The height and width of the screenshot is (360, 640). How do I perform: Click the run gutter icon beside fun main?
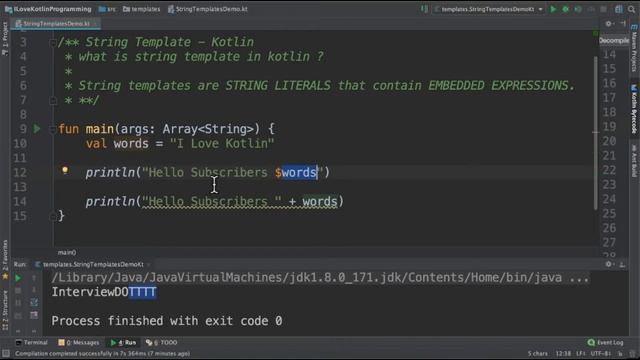pos(37,129)
